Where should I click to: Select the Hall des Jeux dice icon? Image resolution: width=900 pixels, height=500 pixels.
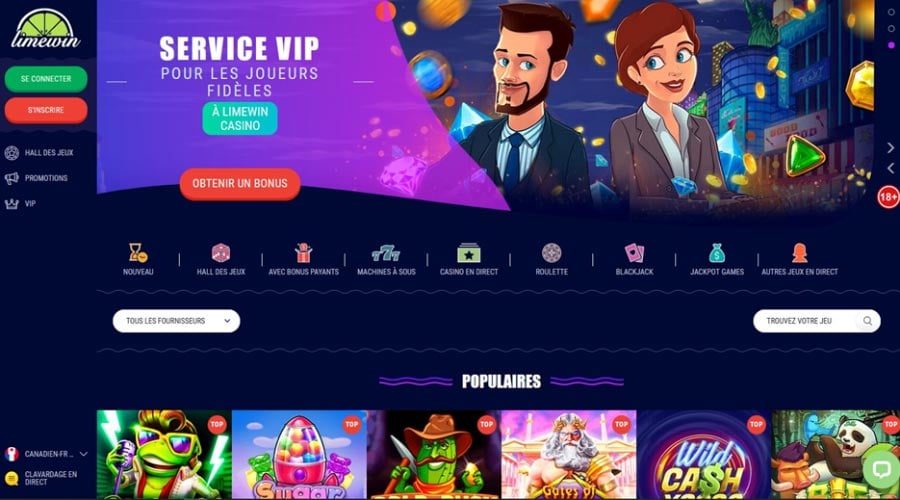(220, 253)
